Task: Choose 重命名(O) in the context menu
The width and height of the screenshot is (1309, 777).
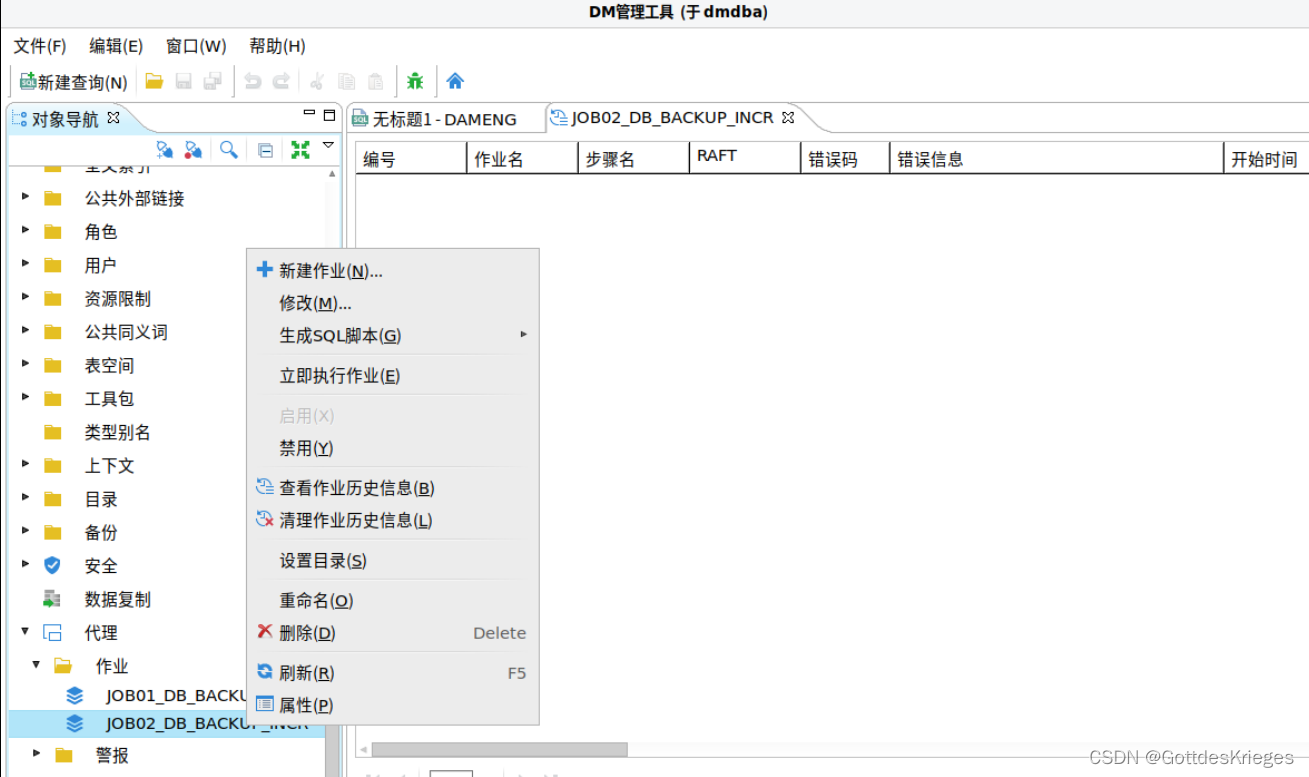Action: pos(392,600)
